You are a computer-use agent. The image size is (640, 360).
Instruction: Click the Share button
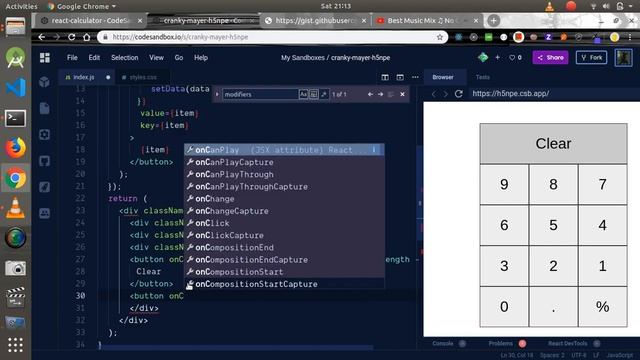(x=550, y=58)
